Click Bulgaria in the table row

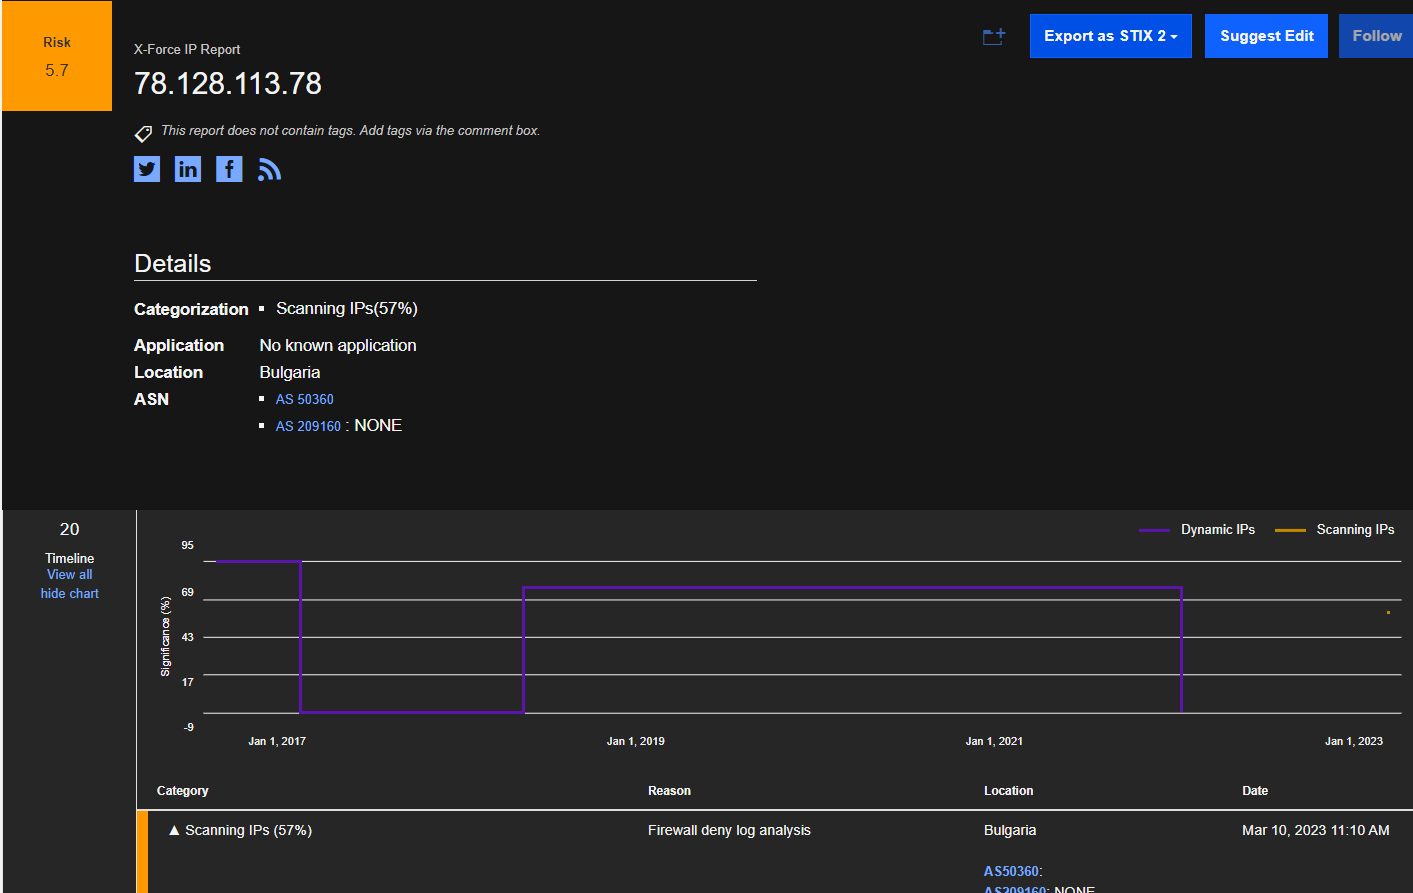(1010, 830)
